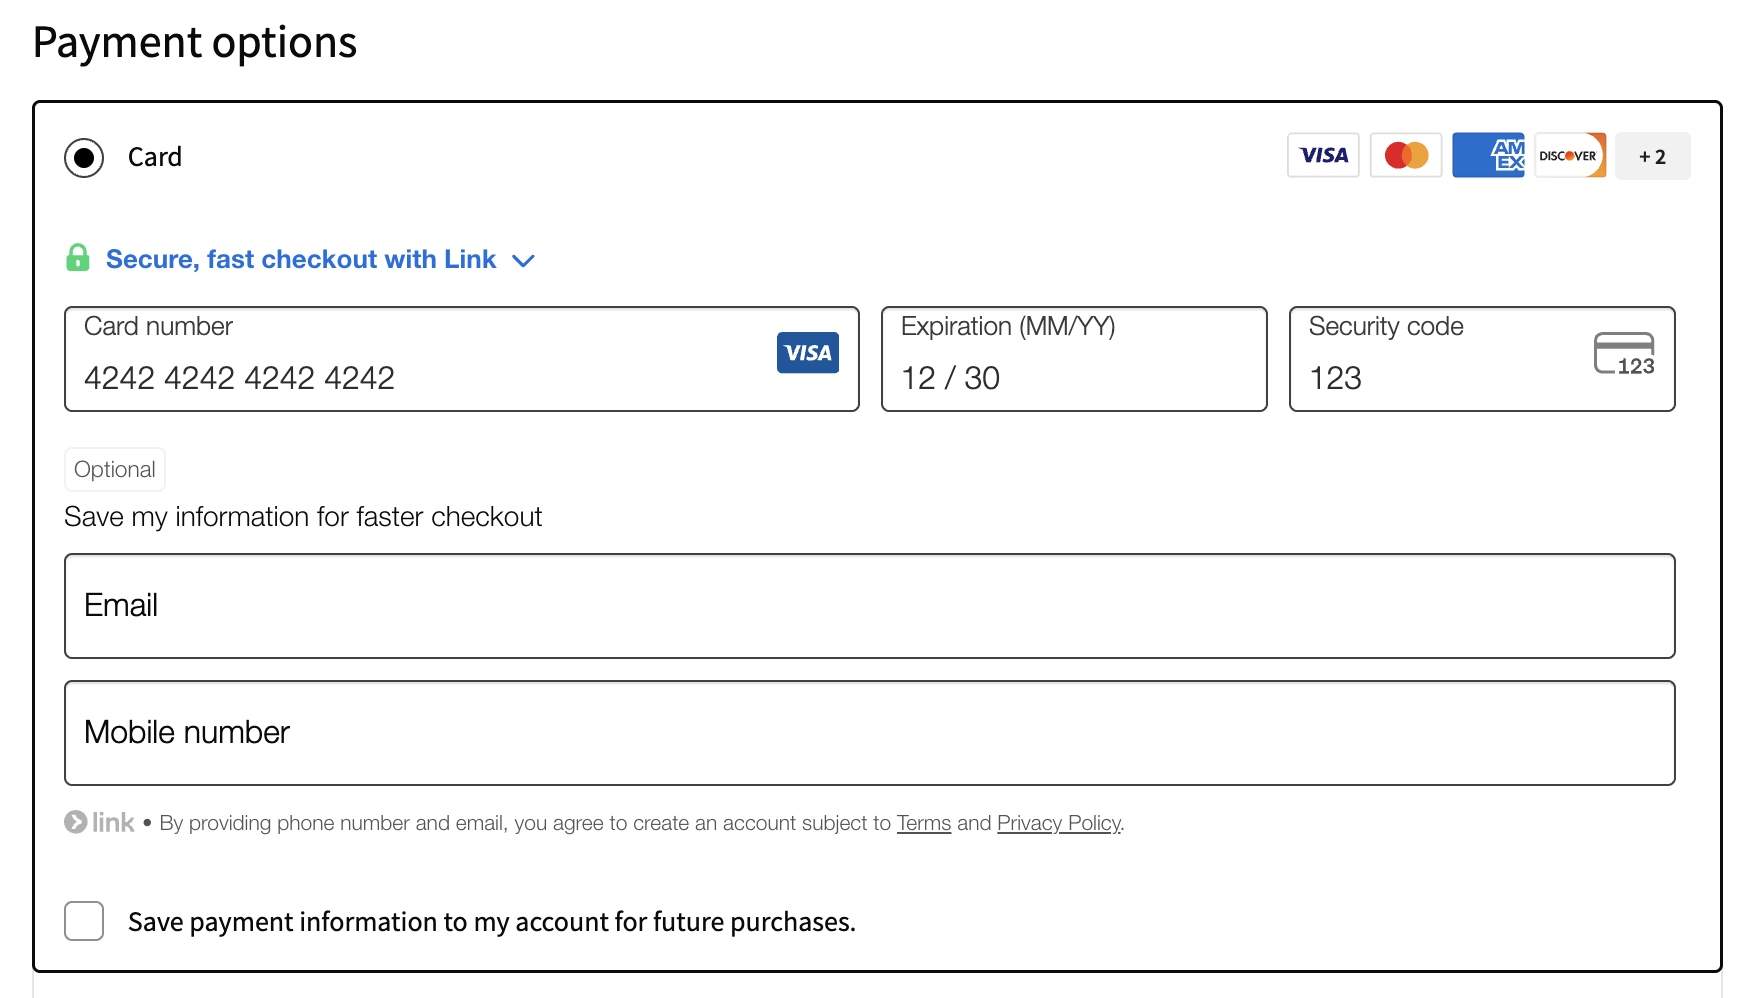Click the Visa card brand icon
Image resolution: width=1760 pixels, height=998 pixels.
1323,155
